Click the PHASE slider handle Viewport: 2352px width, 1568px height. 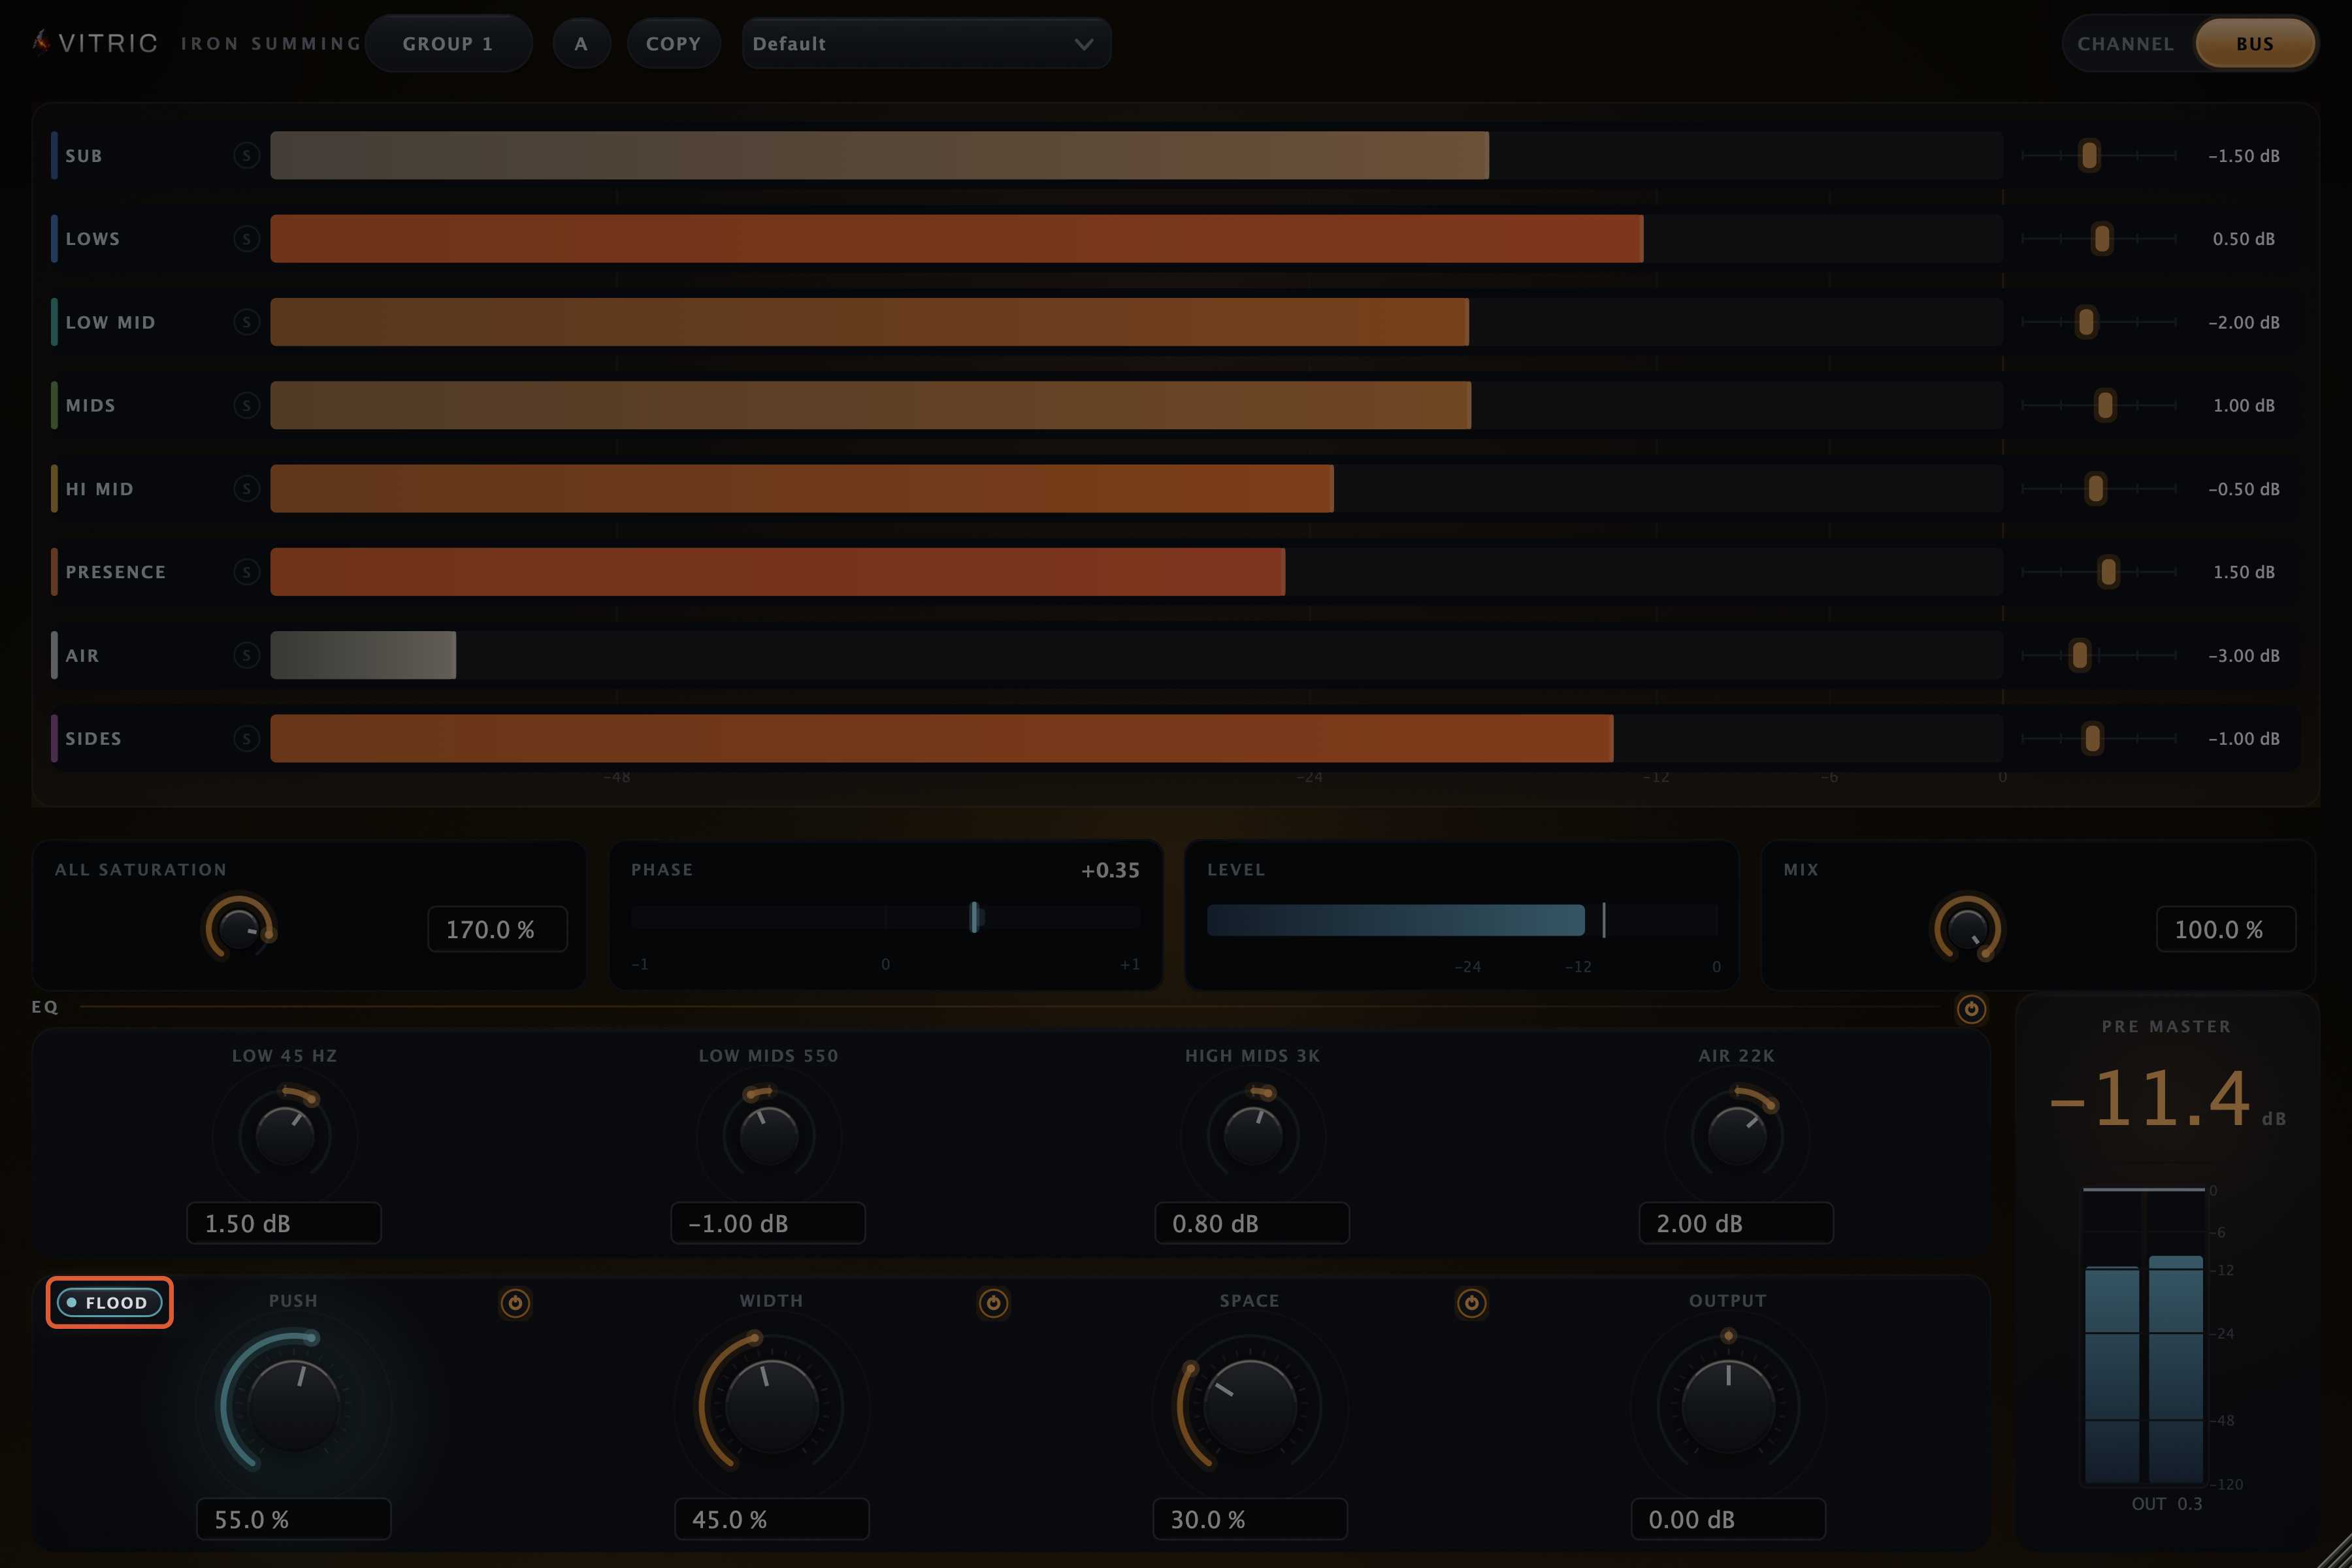pyautogui.click(x=974, y=917)
